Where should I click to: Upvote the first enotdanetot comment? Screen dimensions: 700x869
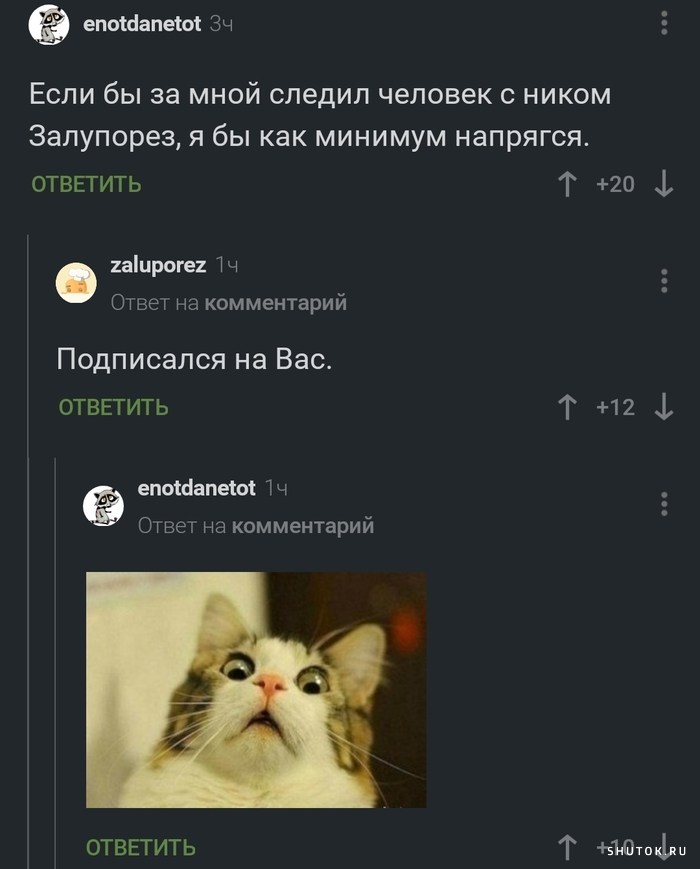coord(566,184)
